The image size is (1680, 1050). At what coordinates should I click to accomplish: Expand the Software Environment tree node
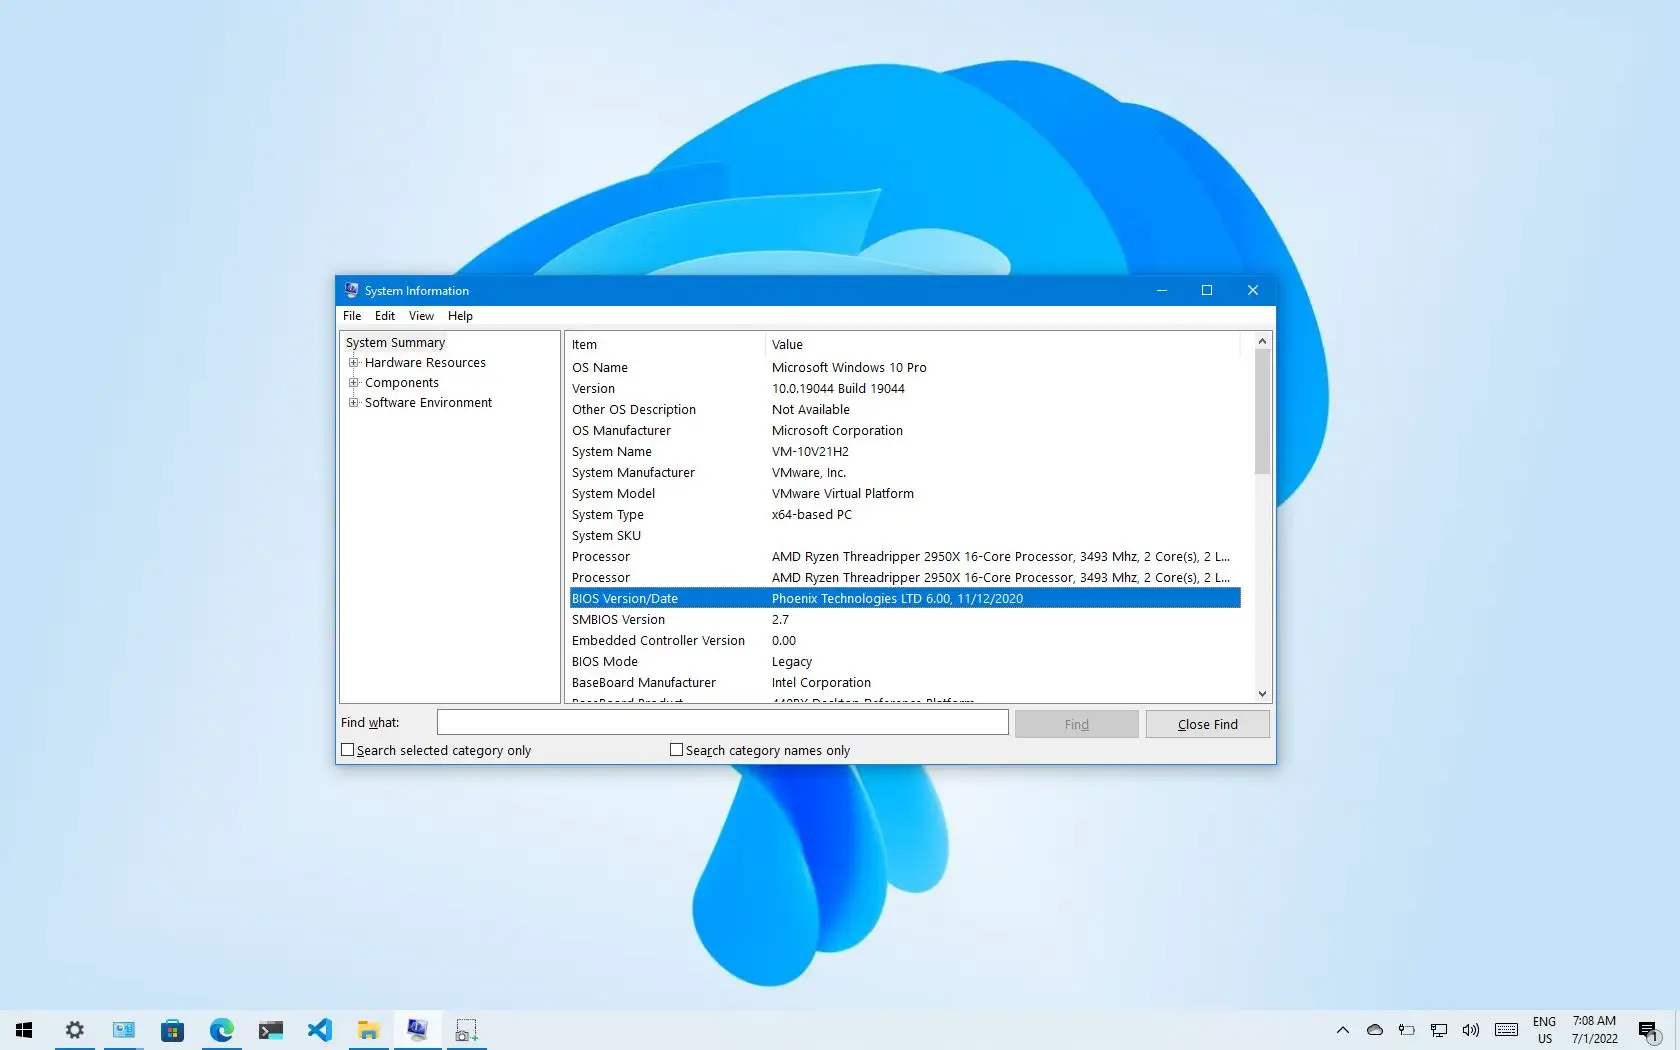click(354, 402)
